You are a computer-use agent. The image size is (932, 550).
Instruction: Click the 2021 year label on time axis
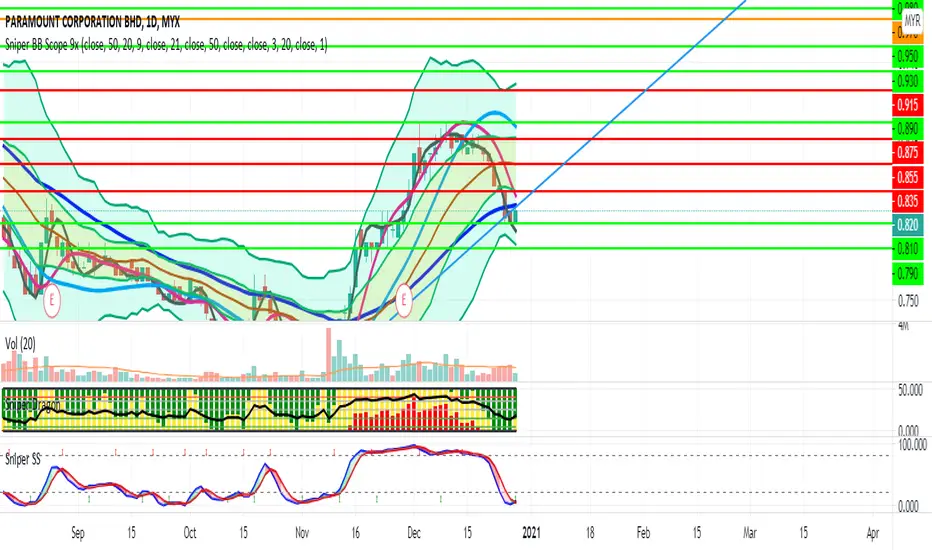point(531,533)
